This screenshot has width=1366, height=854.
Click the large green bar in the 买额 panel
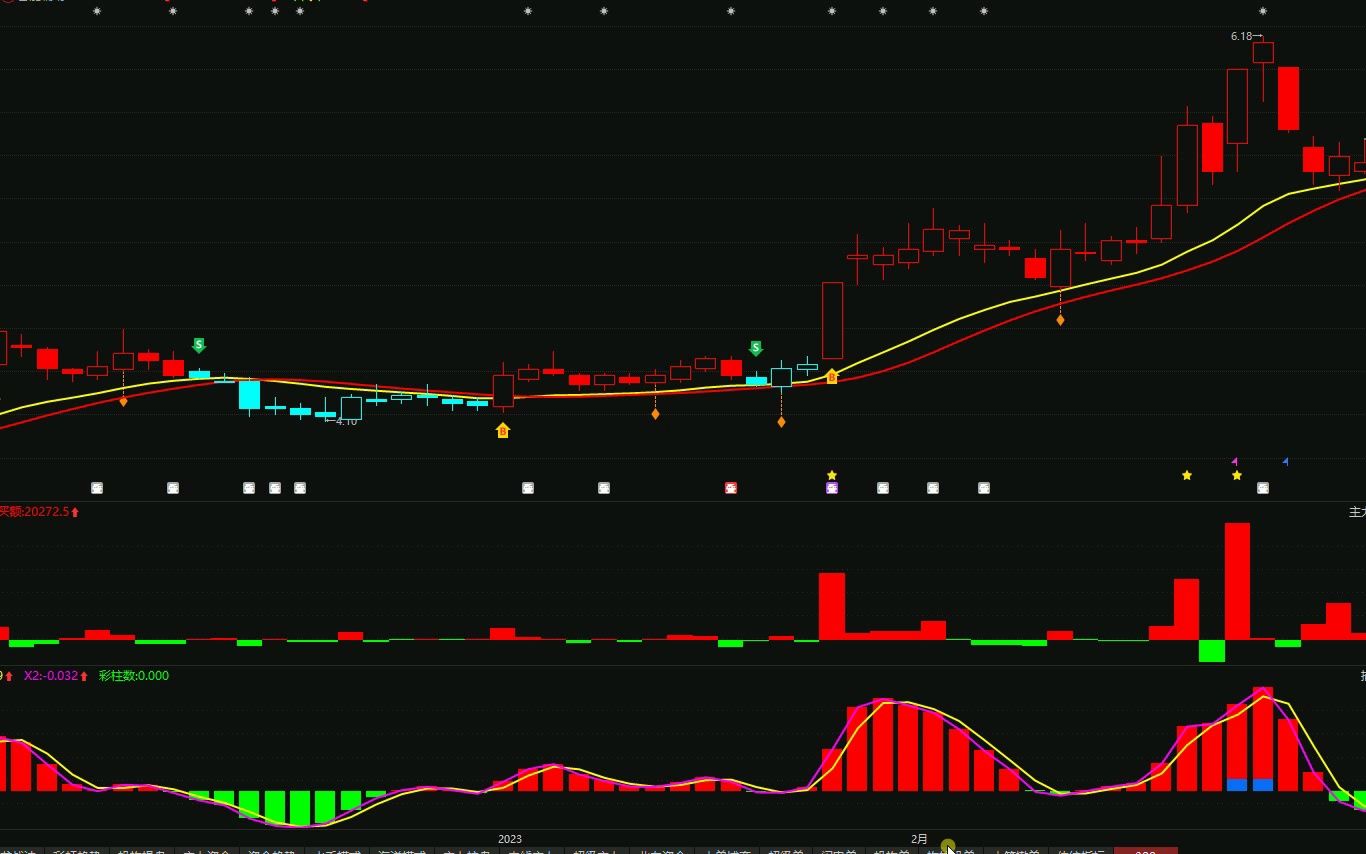(x=1212, y=651)
